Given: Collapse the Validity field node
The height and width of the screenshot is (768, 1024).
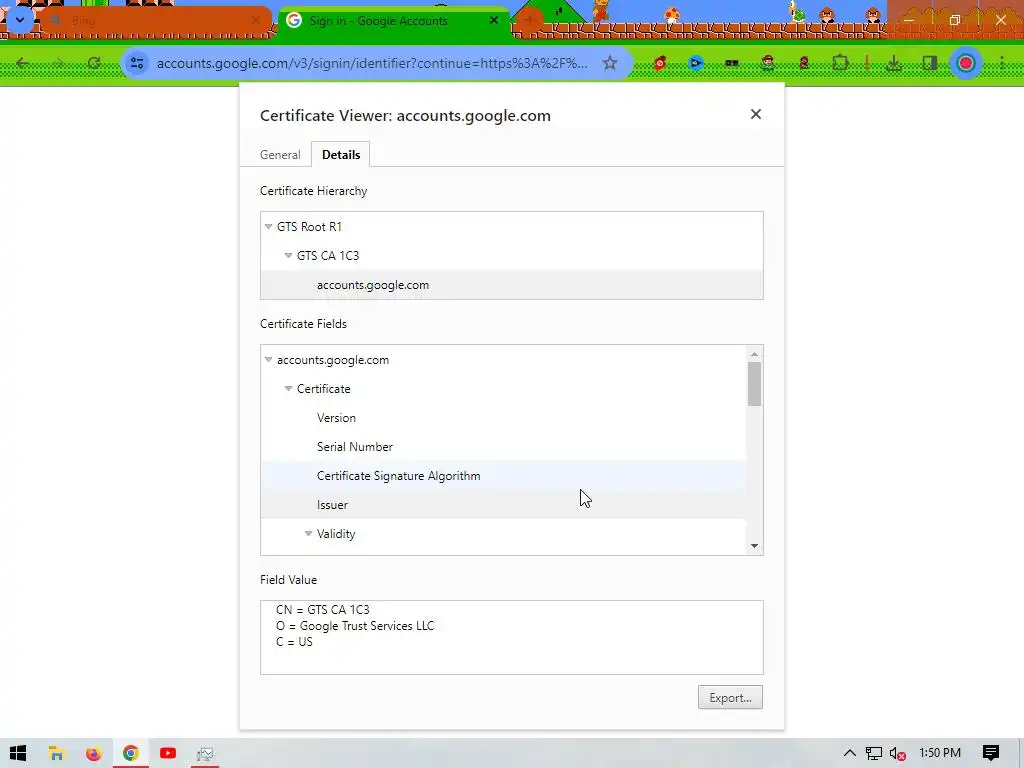Looking at the screenshot, I should click(308, 534).
